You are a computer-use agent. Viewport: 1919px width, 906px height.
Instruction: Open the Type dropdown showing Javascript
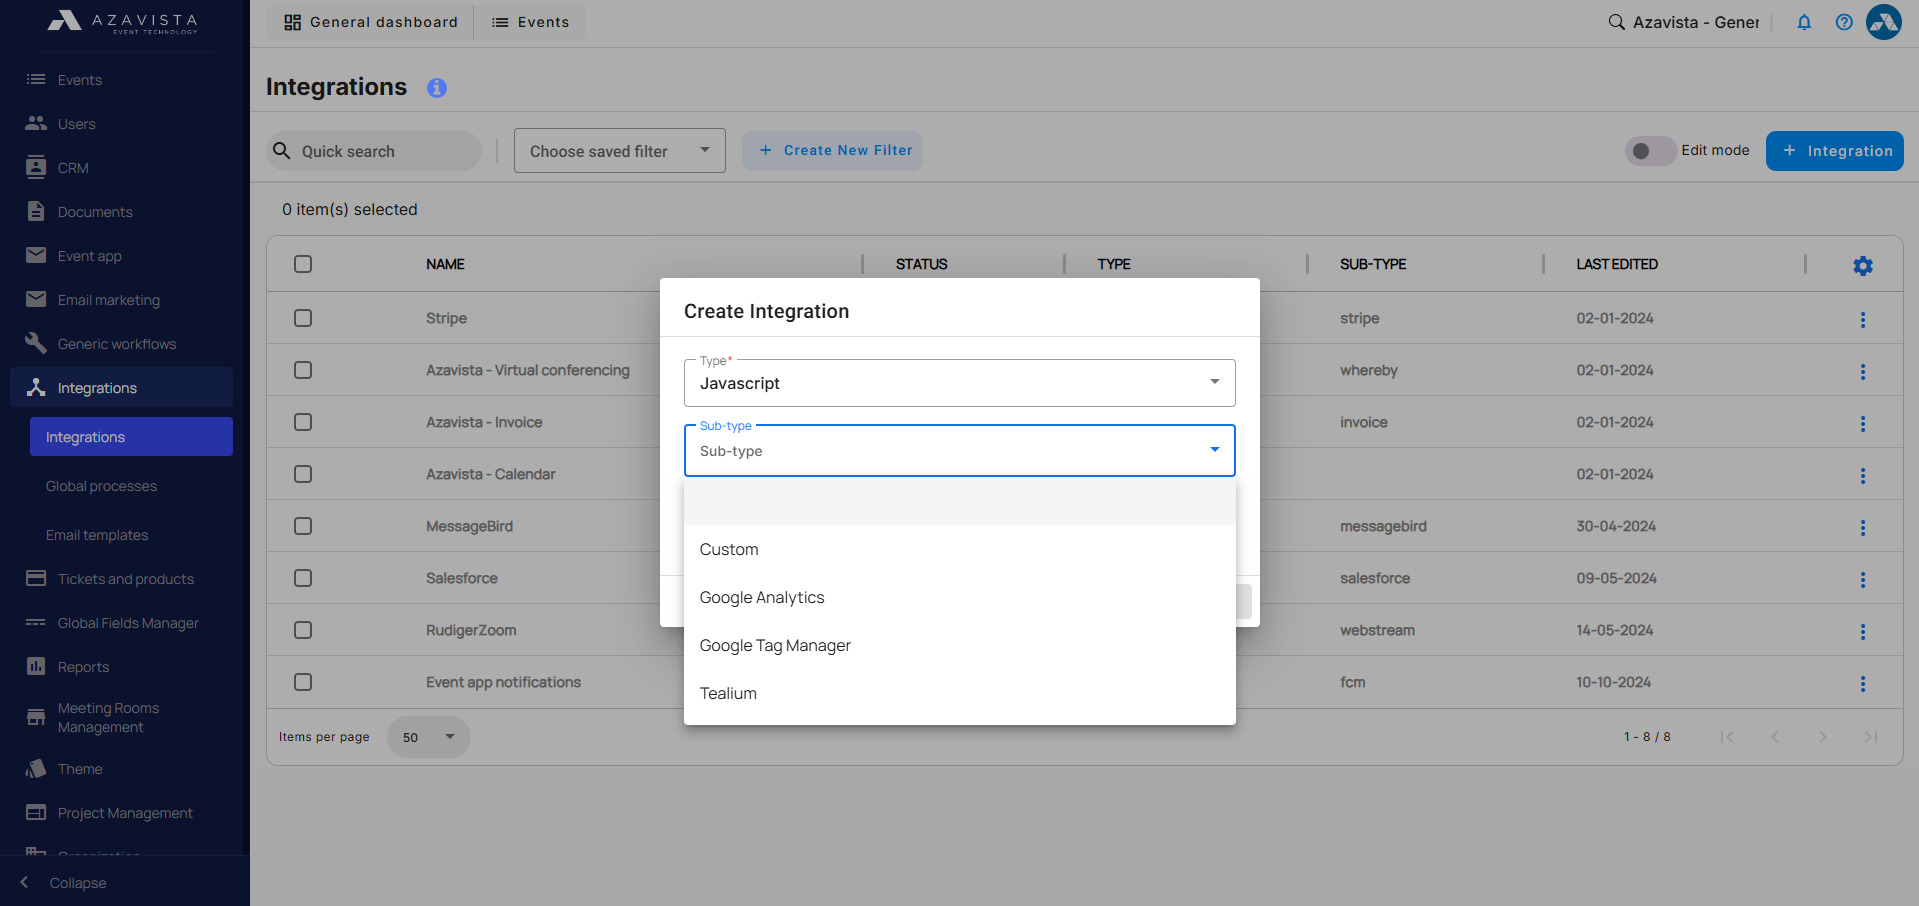tap(959, 383)
